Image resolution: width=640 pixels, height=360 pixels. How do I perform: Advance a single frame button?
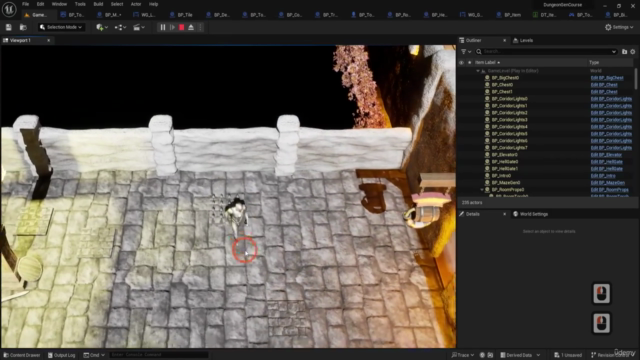click(172, 27)
